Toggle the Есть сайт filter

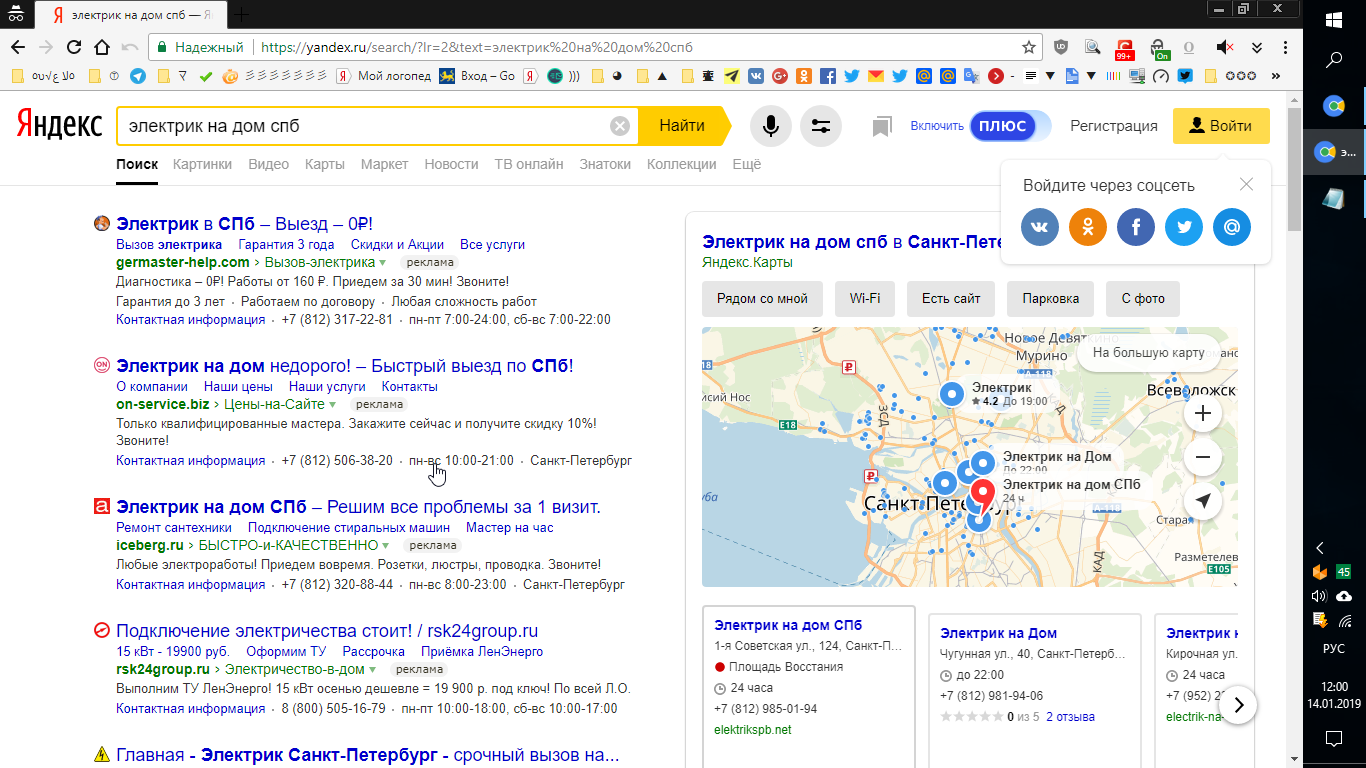tap(951, 299)
